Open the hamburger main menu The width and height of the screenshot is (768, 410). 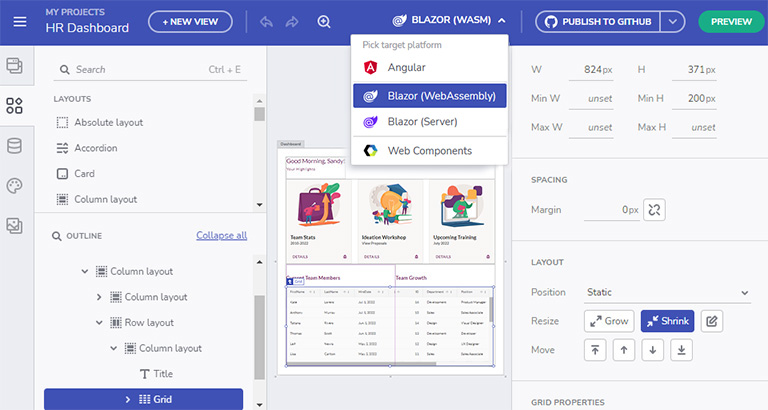[20, 21]
